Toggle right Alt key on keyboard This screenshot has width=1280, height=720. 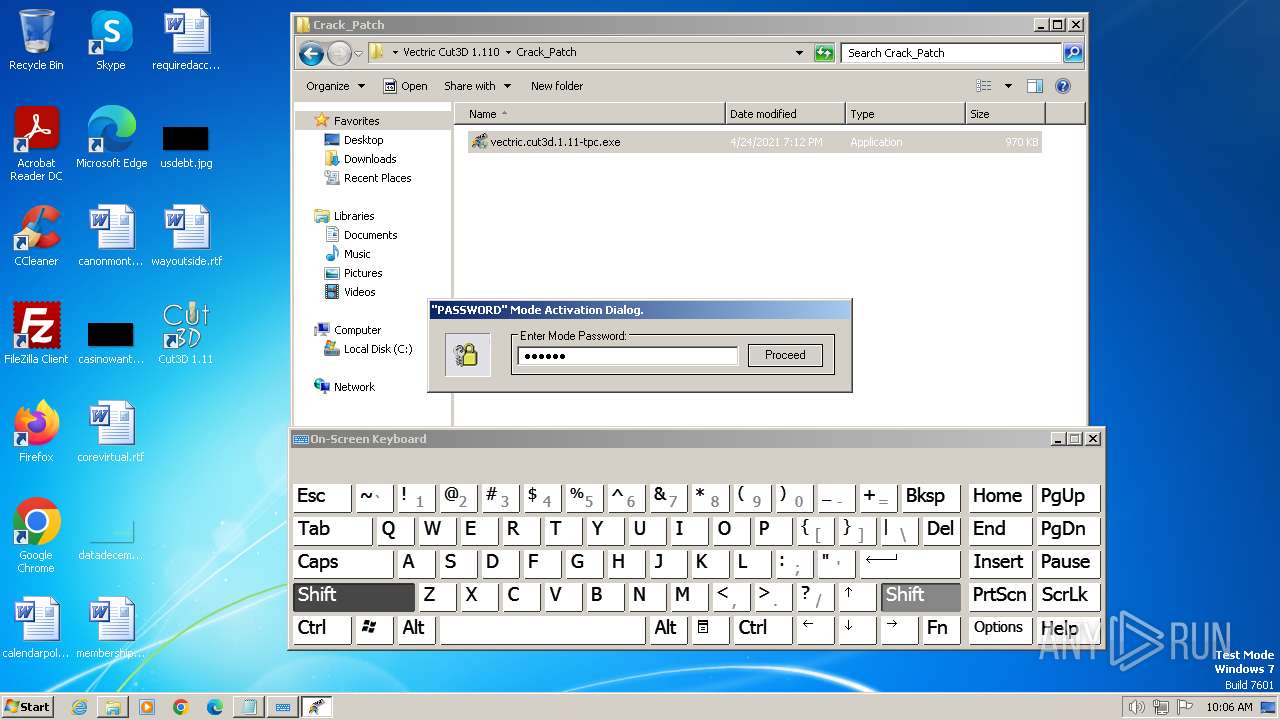click(x=667, y=629)
